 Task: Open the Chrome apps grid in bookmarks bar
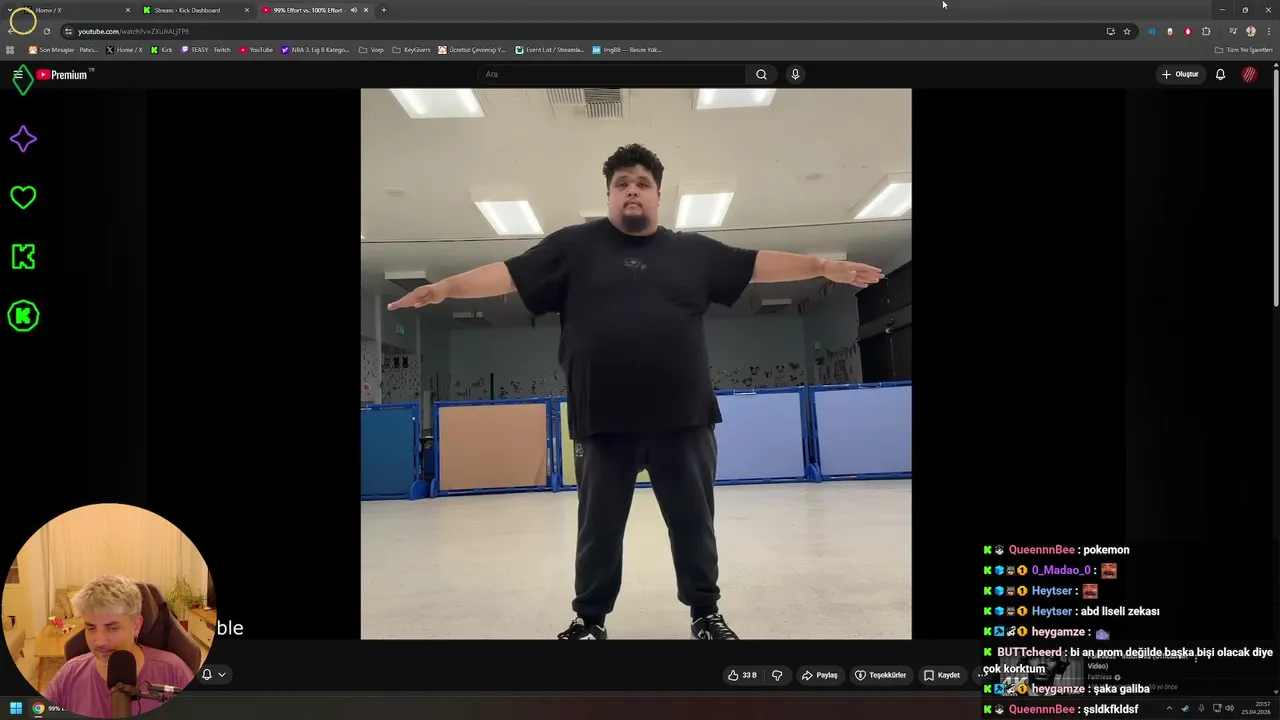[10, 49]
